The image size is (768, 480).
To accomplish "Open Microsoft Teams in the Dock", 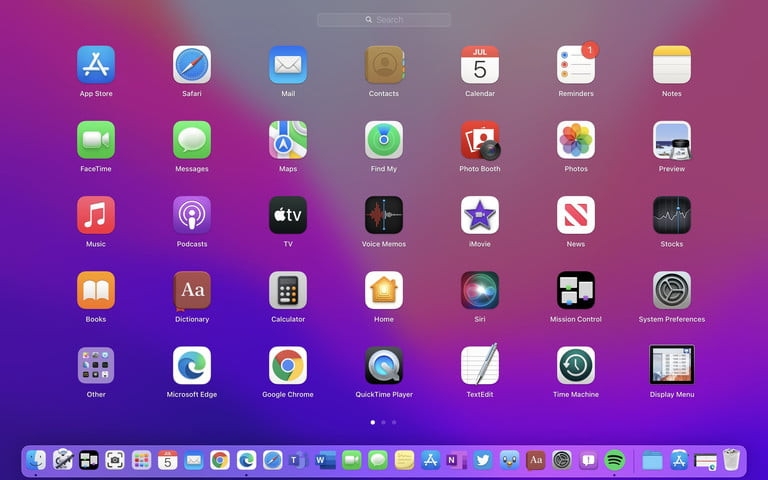I will pos(298,460).
